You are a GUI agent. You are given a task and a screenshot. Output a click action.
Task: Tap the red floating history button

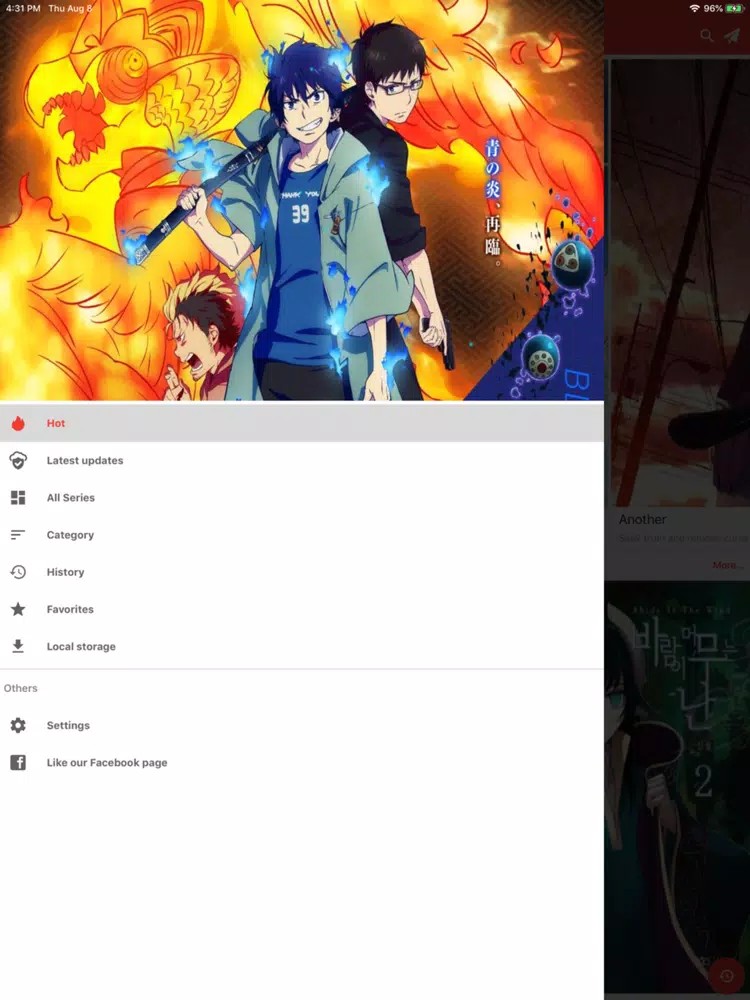pyautogui.click(x=726, y=976)
